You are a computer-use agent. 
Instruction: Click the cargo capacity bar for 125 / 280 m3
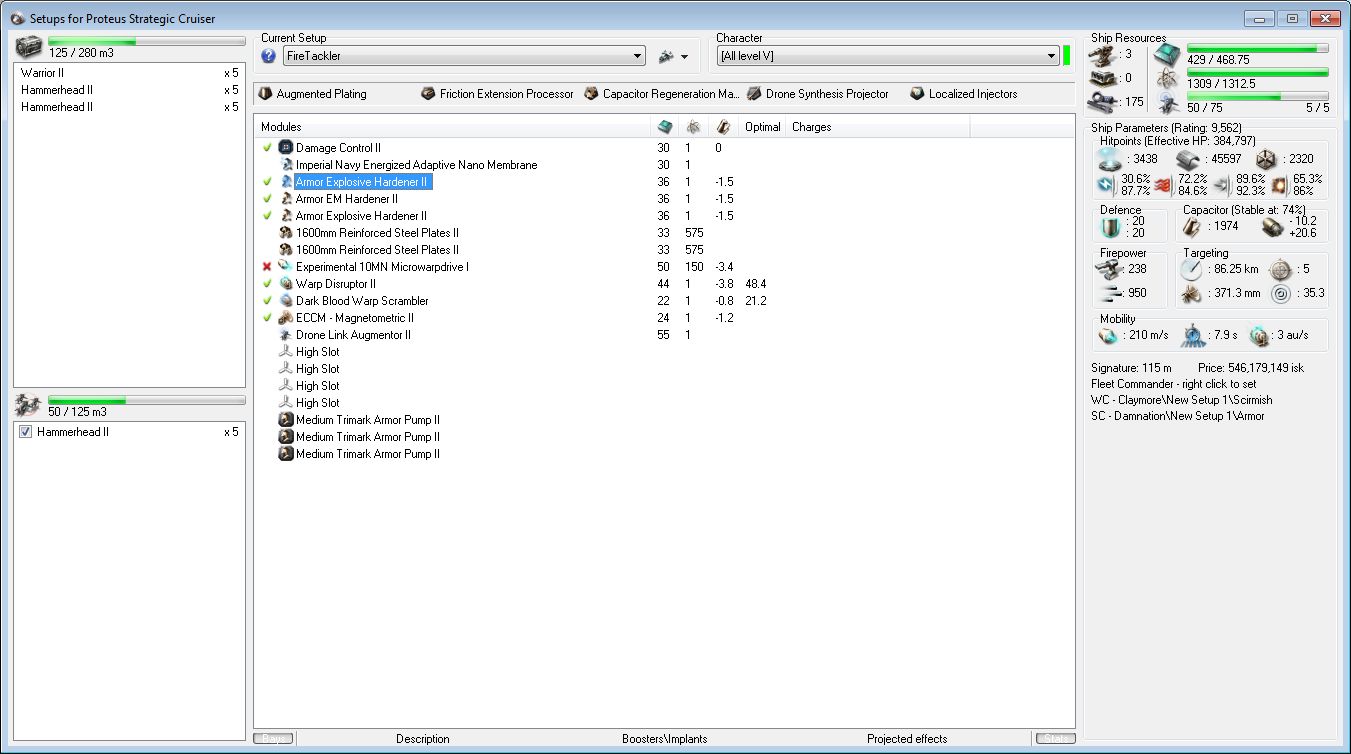coord(146,41)
